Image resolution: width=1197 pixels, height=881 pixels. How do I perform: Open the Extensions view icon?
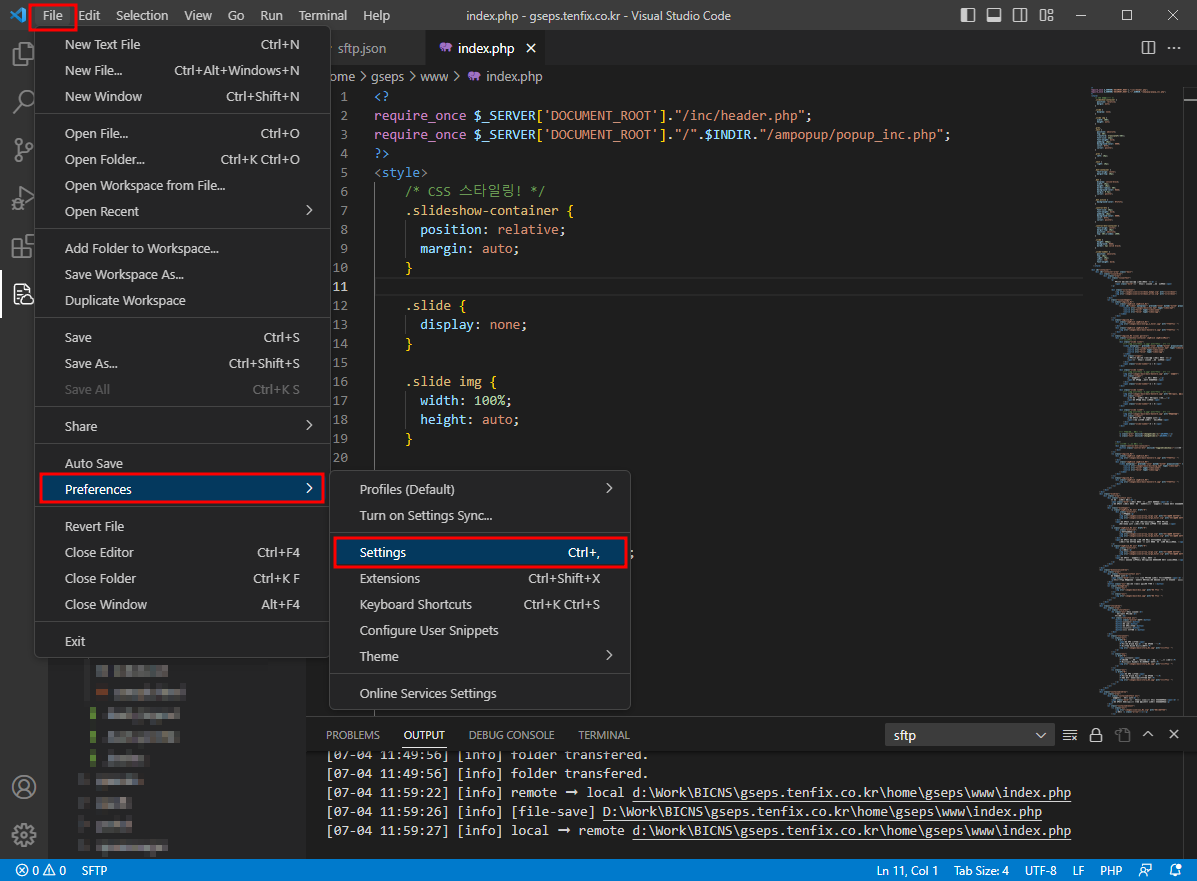pyautogui.click(x=23, y=246)
